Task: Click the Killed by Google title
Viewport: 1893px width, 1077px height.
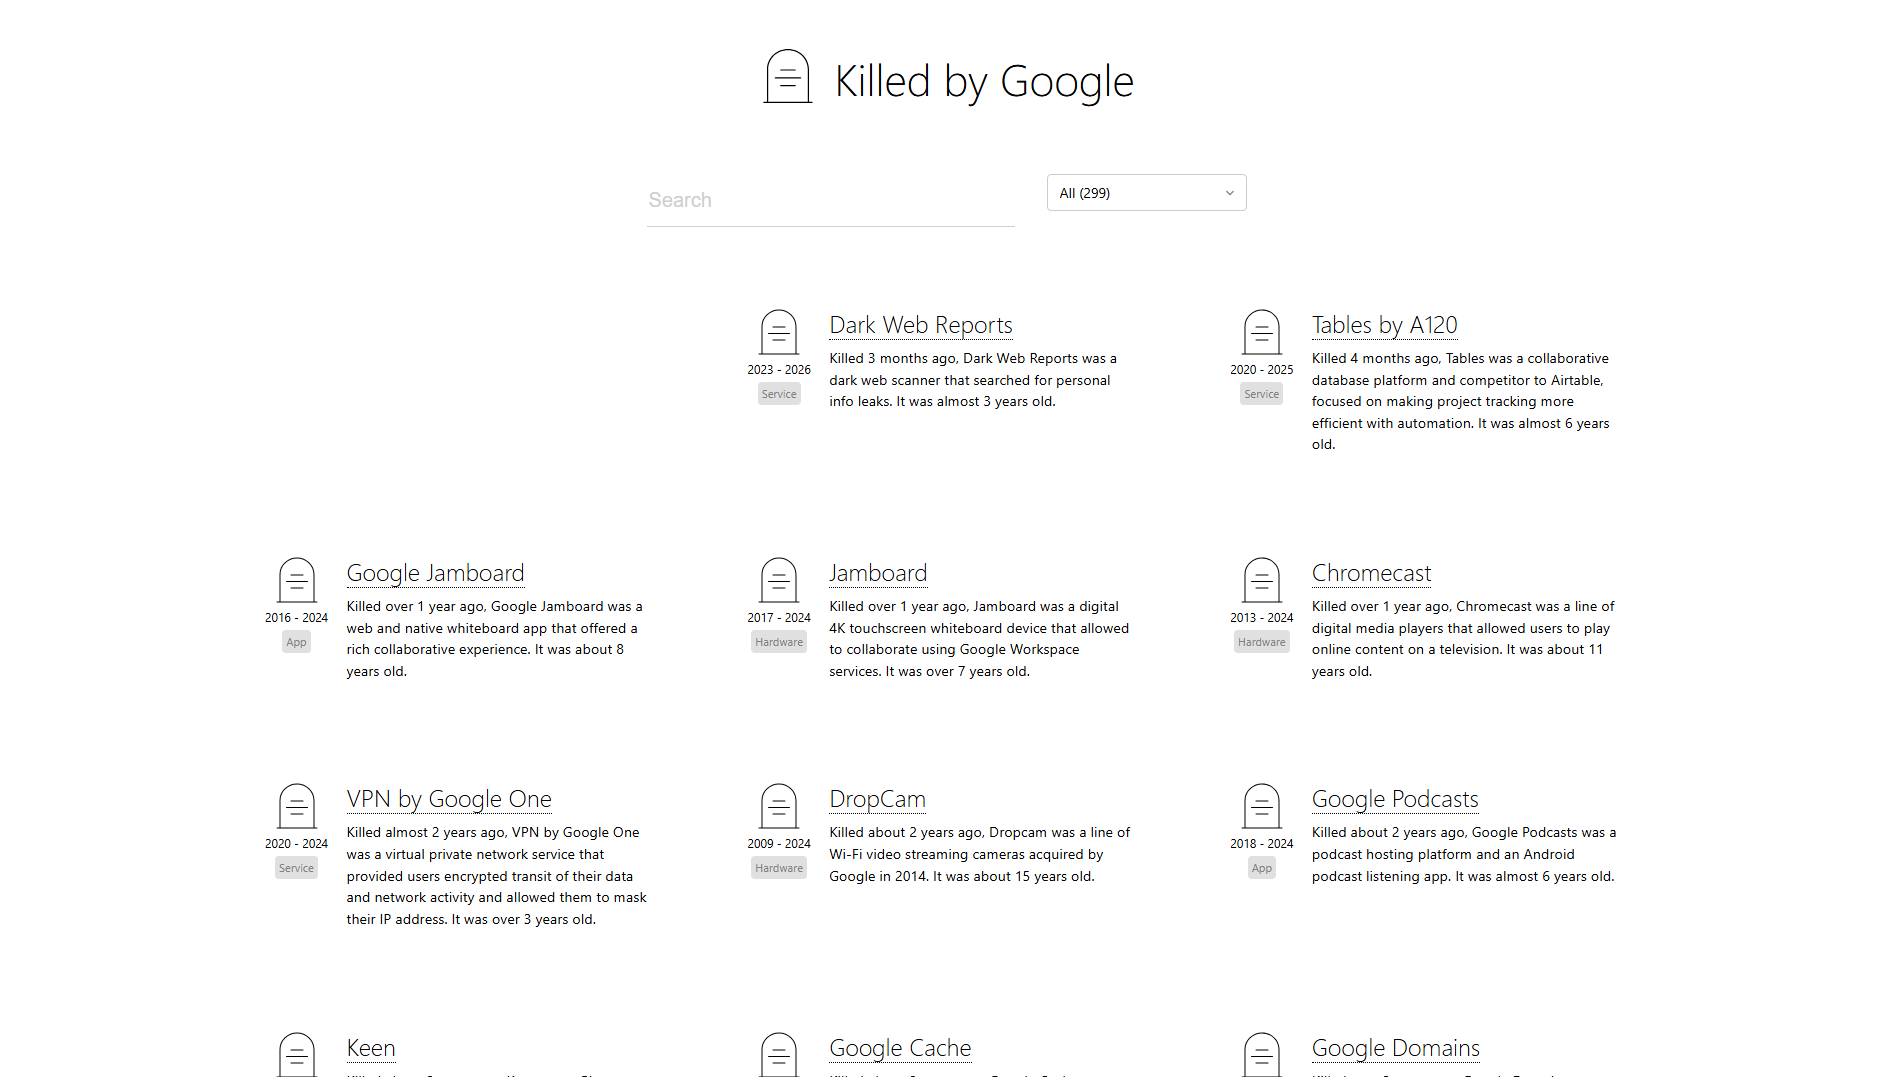Action: tap(984, 81)
